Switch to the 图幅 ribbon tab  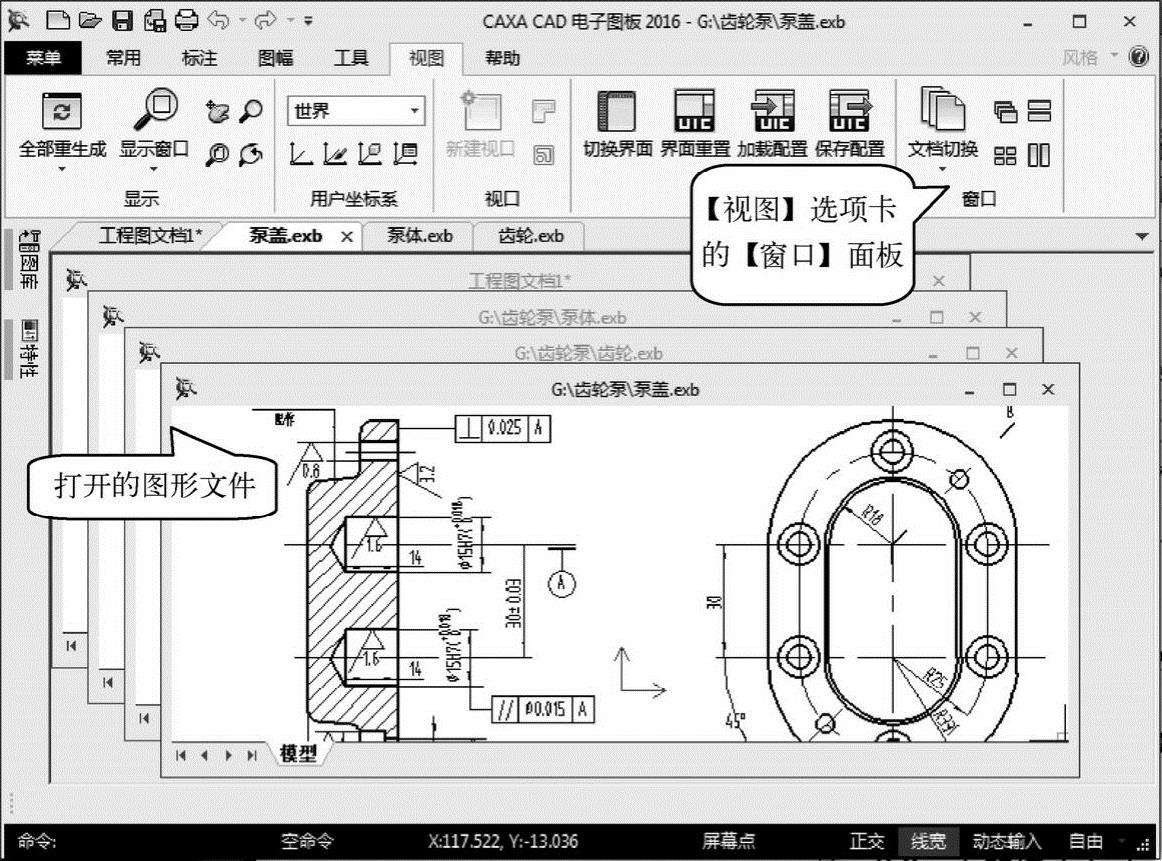(x=276, y=58)
